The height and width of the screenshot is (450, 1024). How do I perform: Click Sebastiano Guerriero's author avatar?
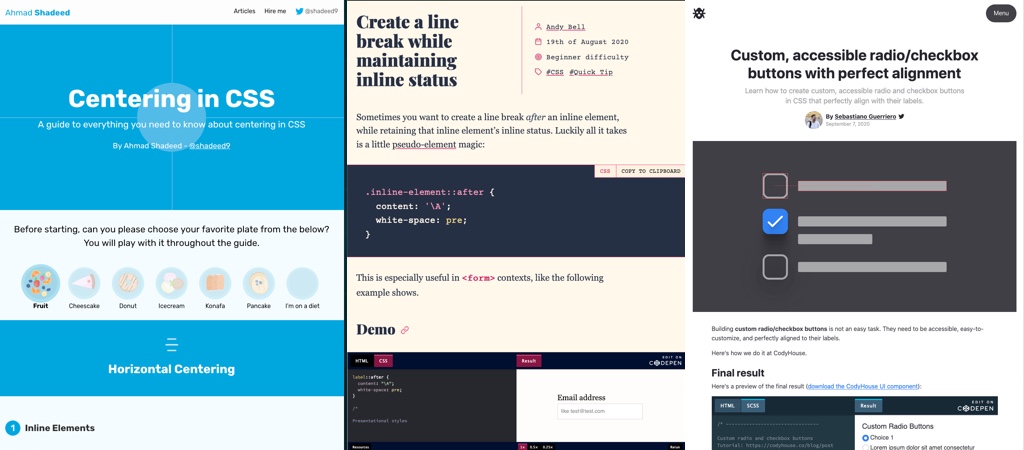click(814, 120)
